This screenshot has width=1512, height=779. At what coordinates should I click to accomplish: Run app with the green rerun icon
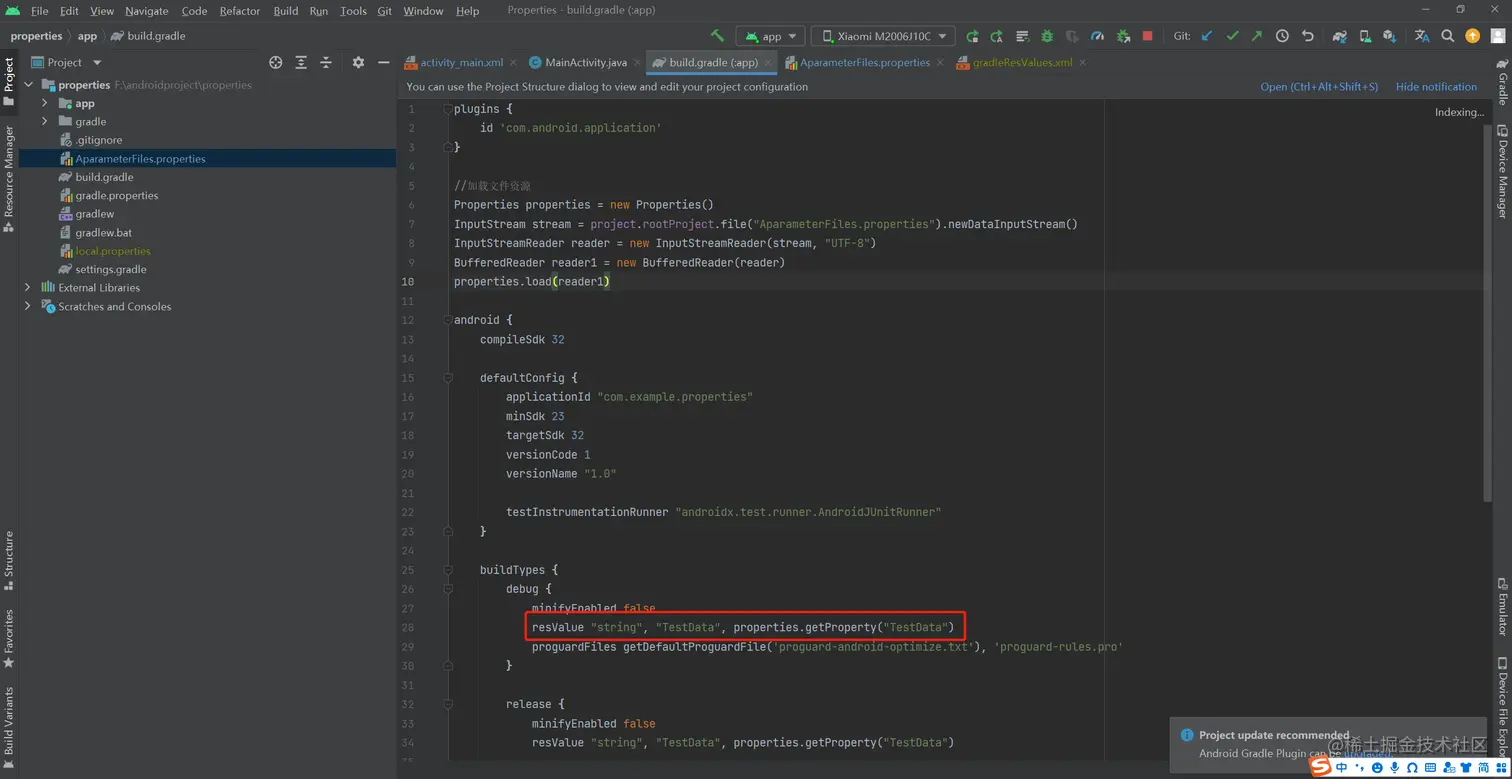tap(972, 36)
